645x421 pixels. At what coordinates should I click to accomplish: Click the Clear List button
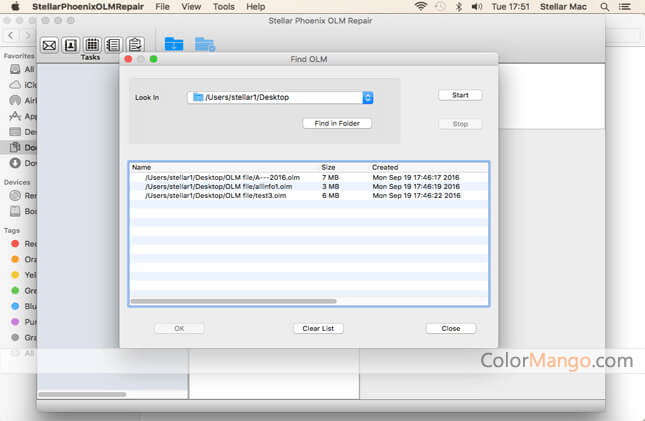(x=318, y=328)
